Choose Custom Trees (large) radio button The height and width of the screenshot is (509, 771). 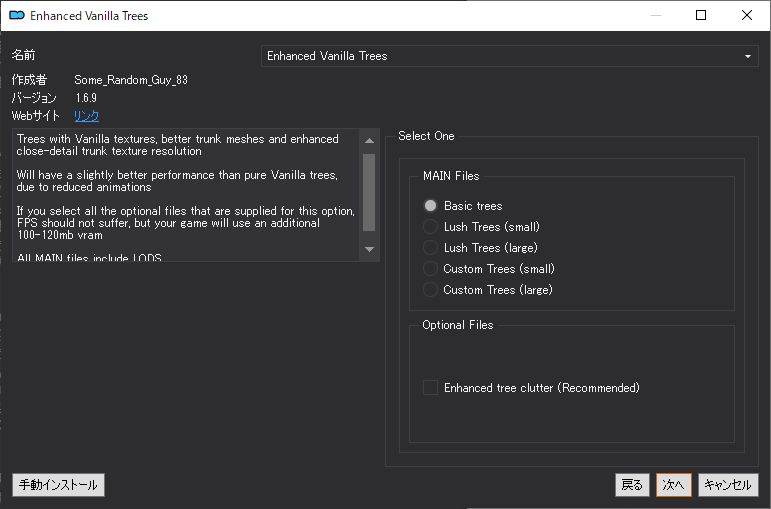pyautogui.click(x=431, y=290)
